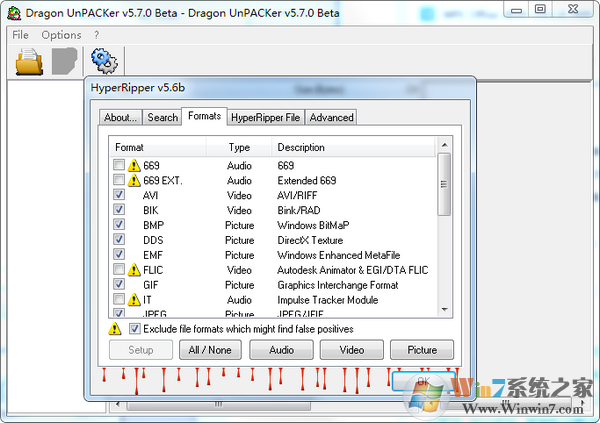Select the 'Extended 669' description text

point(307,180)
